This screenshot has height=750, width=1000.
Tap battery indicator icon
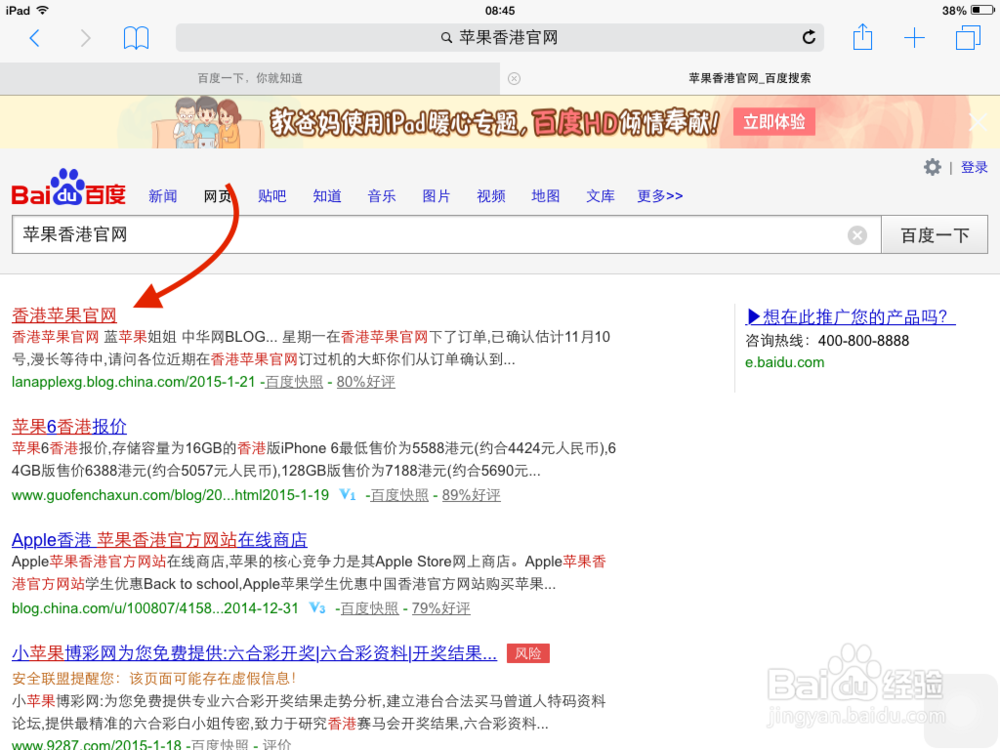coord(982,10)
